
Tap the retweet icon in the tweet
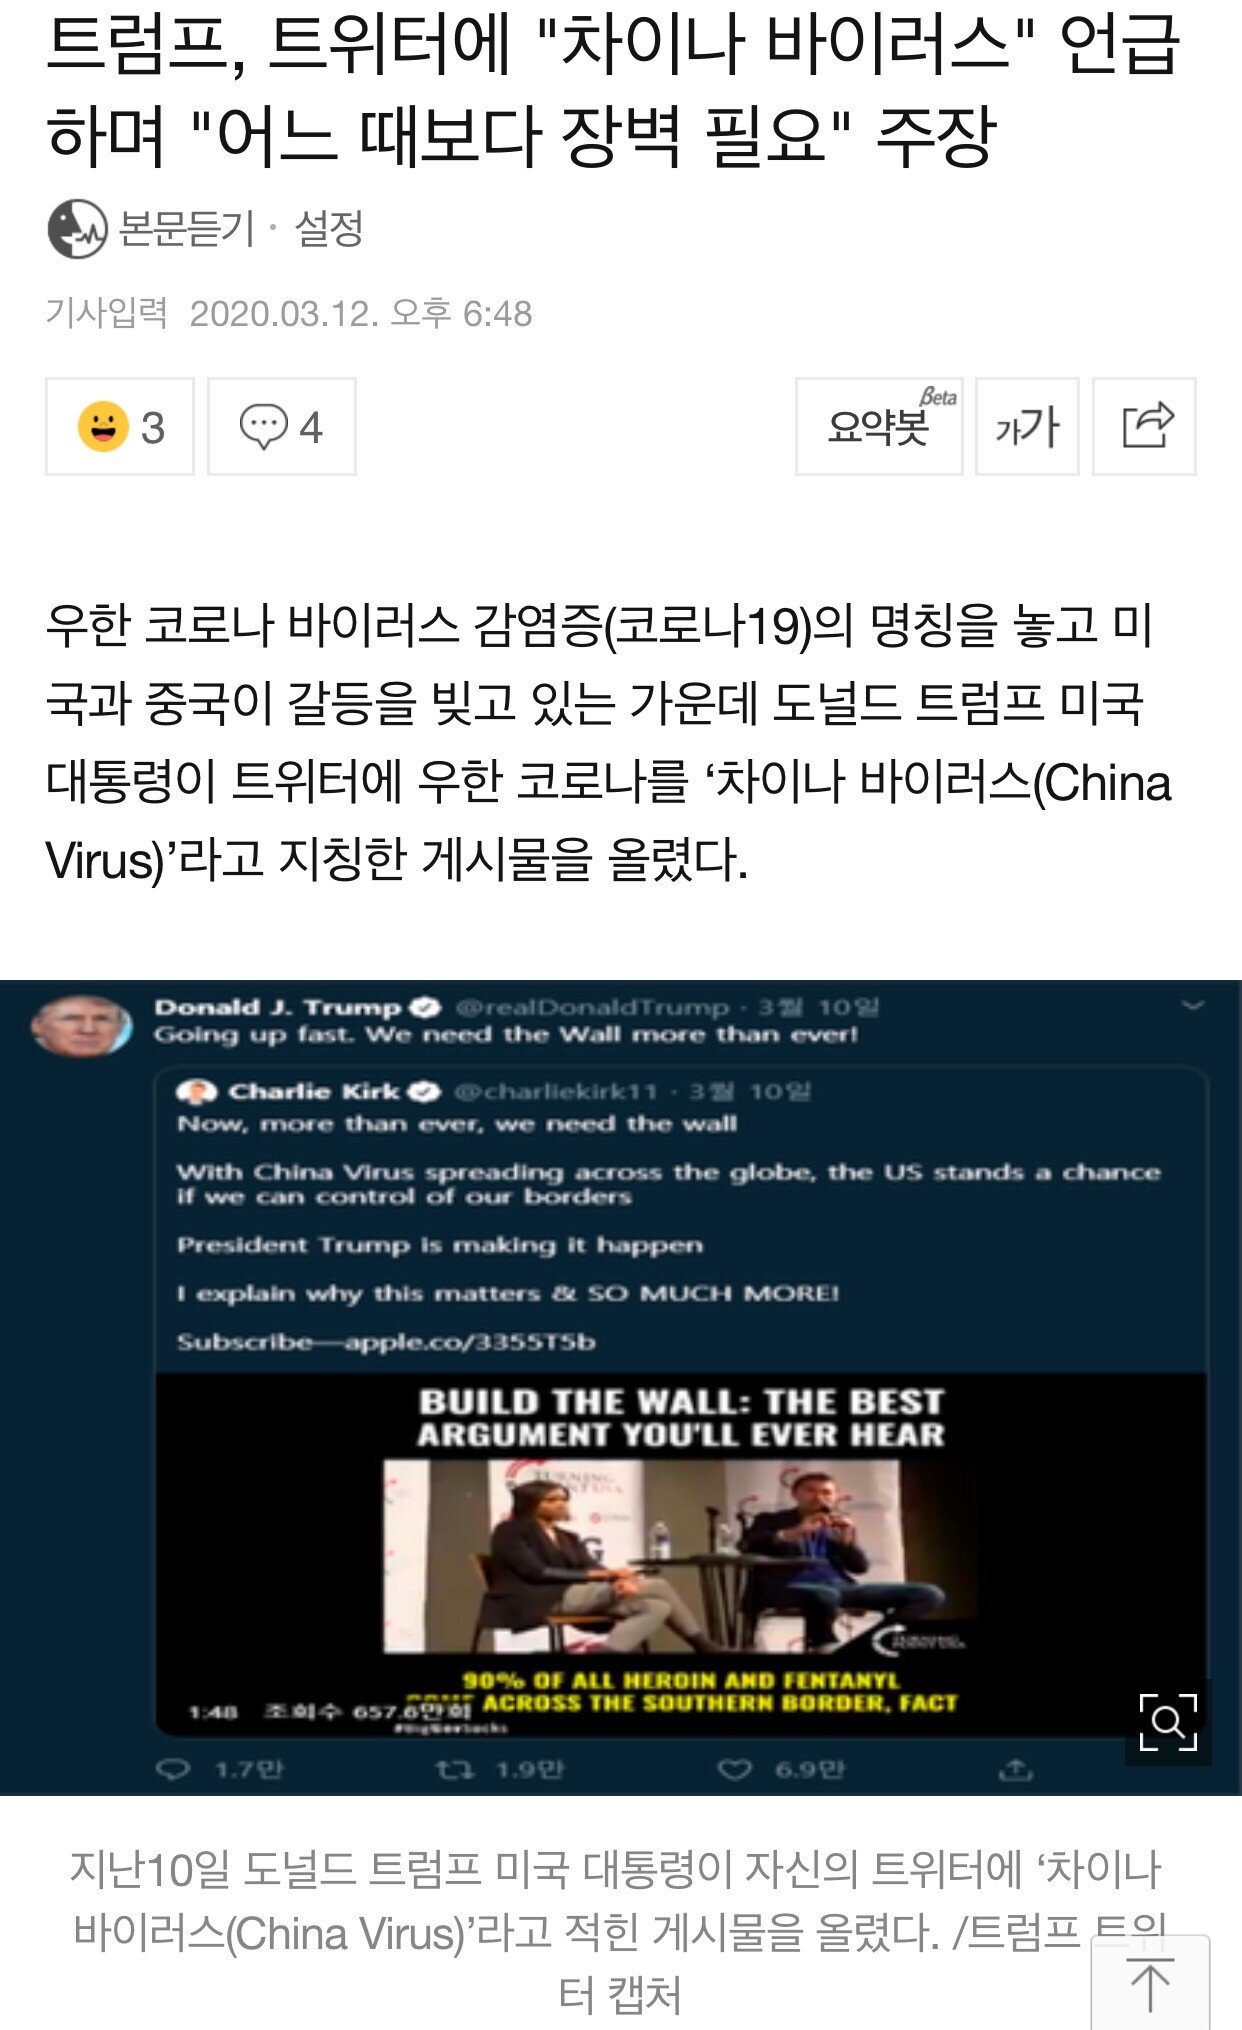tap(455, 1771)
